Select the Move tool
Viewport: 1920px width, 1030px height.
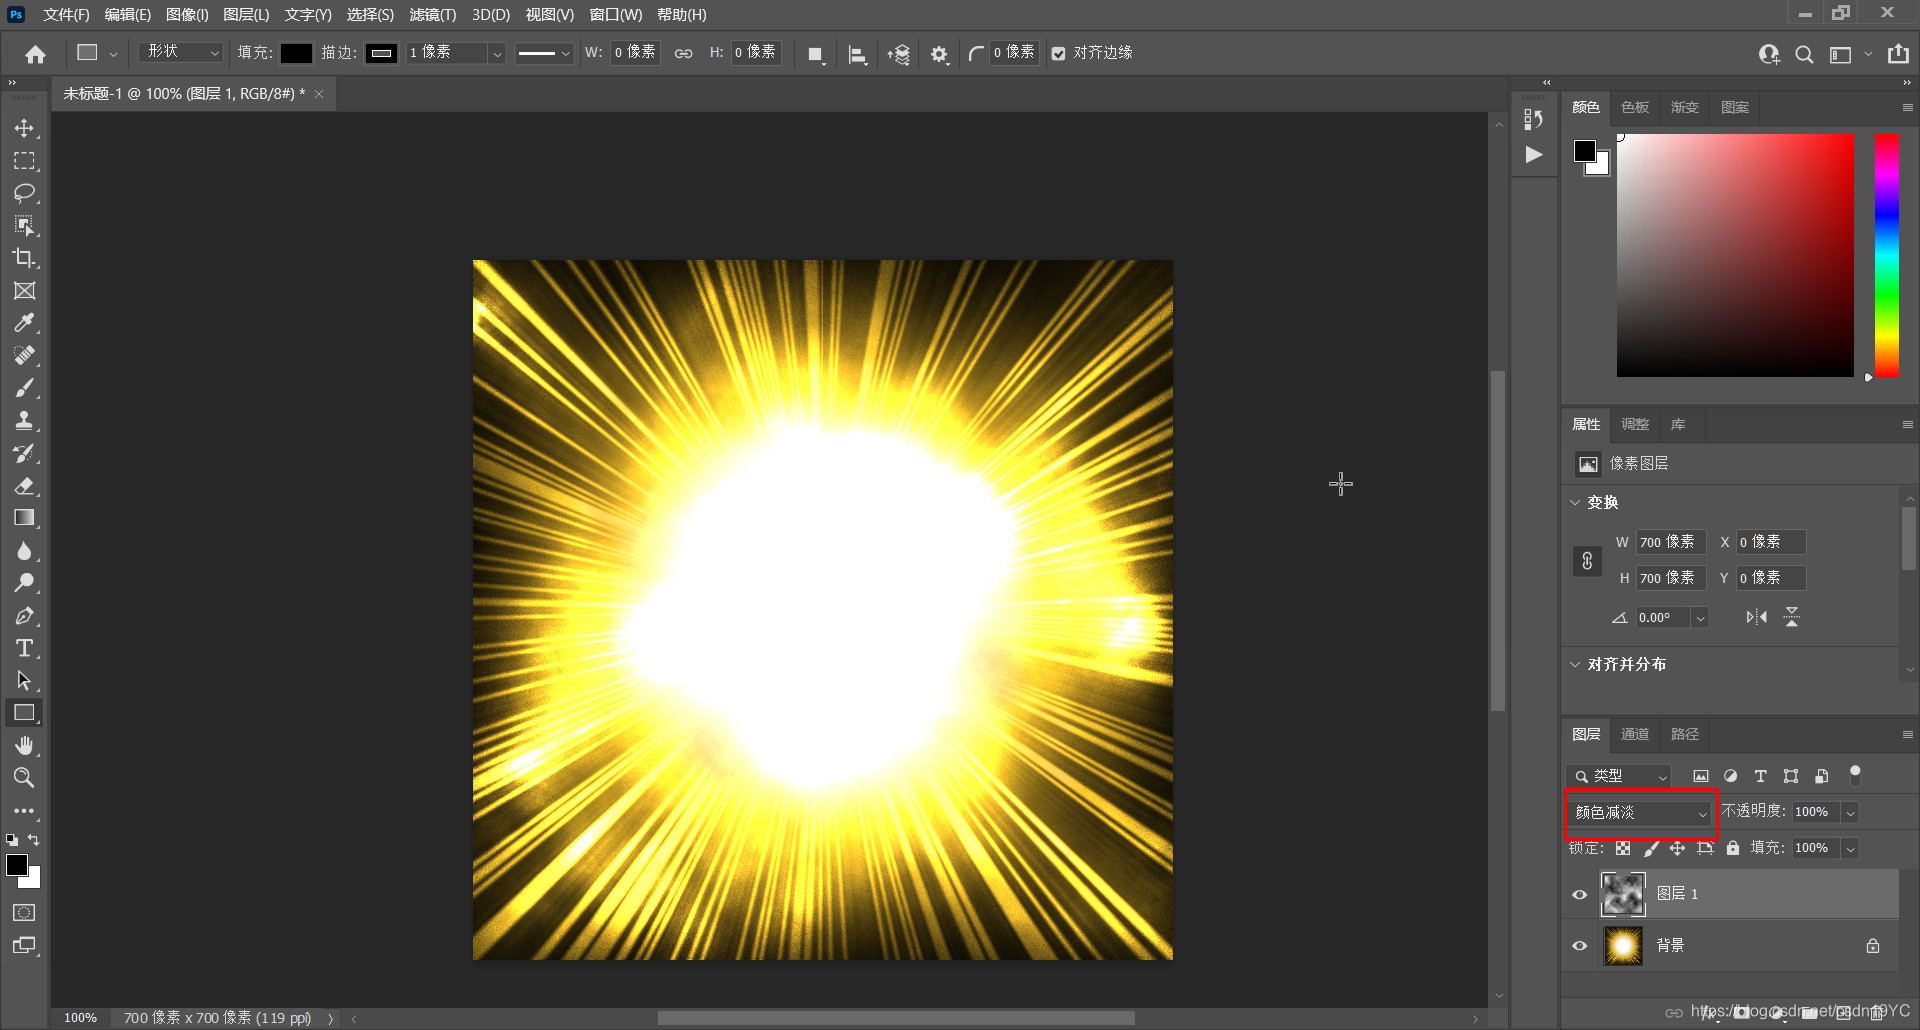(x=24, y=128)
